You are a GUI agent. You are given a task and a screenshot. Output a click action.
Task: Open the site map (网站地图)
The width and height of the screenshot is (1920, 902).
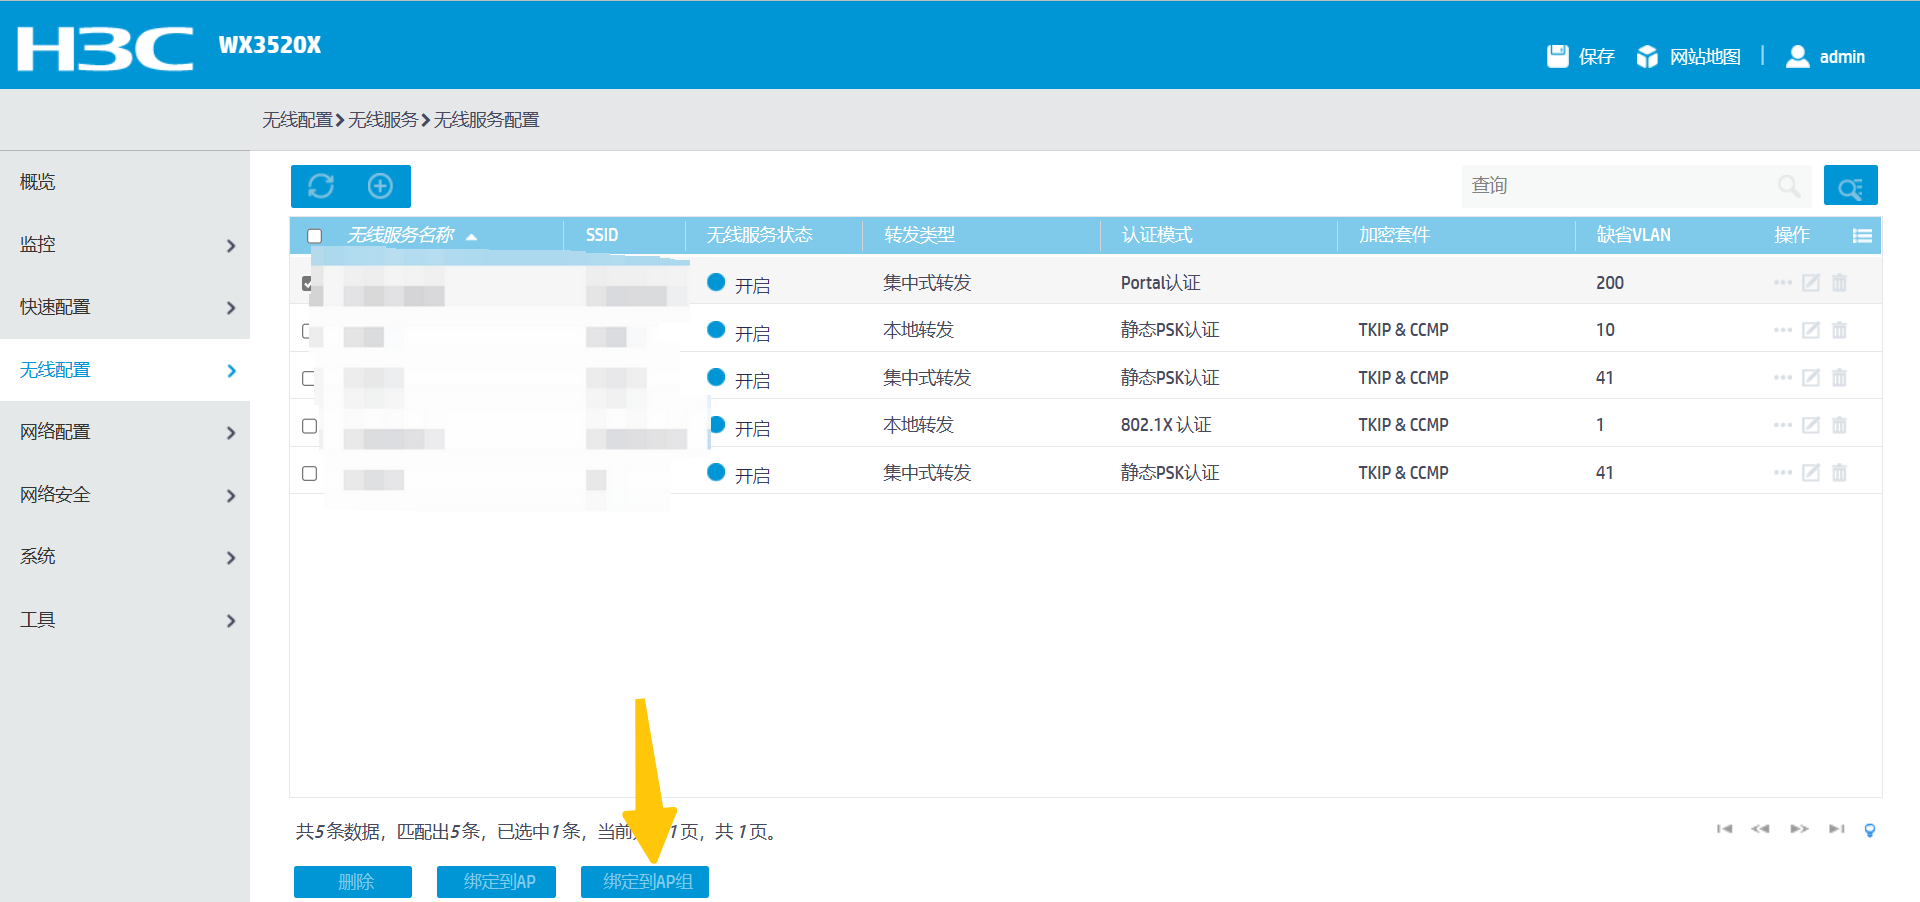click(x=1688, y=57)
